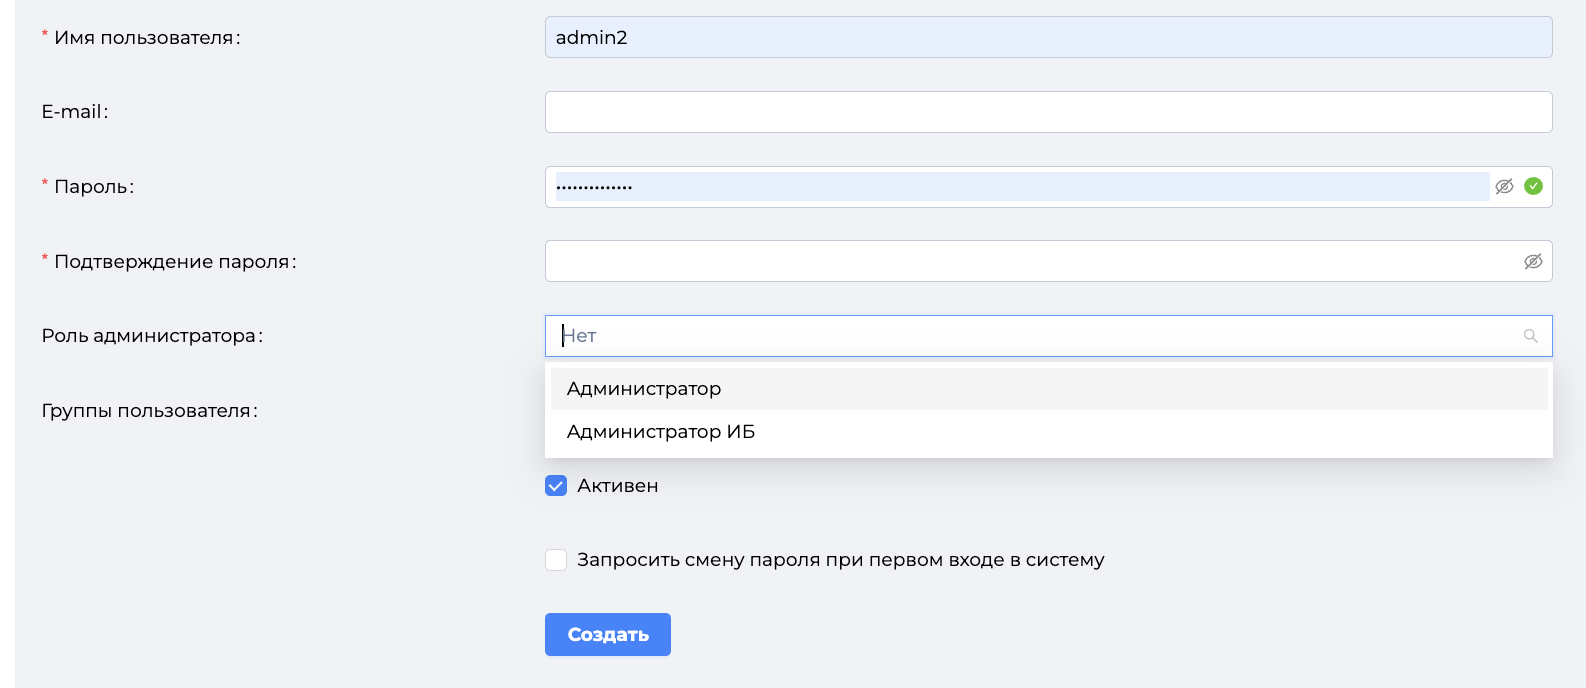Screen dimensions: 1586x688
Task: Click the Активен label text
Action: (x=618, y=486)
